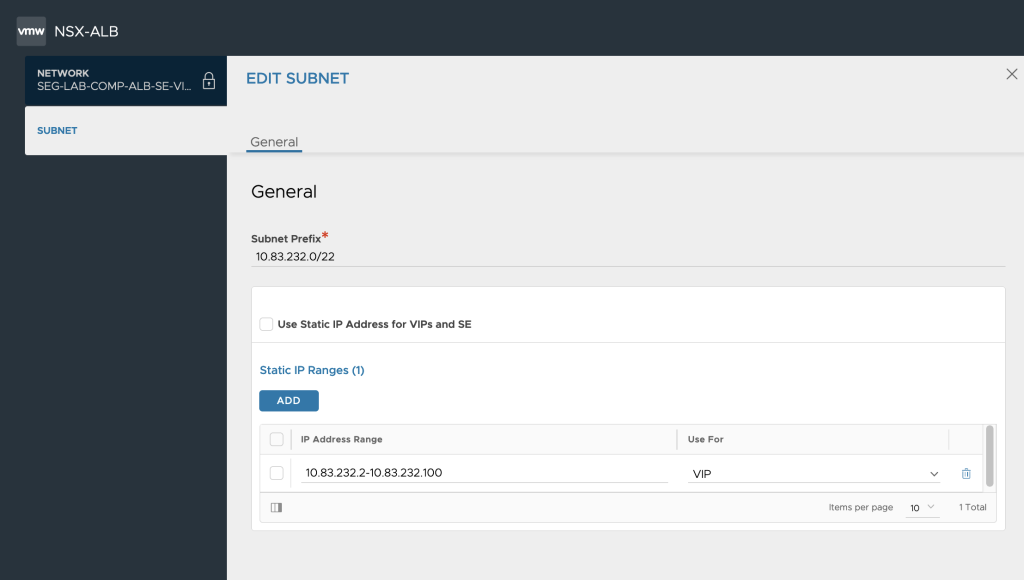Click the NSX-ALB product title
The width and height of the screenshot is (1024, 580).
pyautogui.click(x=86, y=31)
